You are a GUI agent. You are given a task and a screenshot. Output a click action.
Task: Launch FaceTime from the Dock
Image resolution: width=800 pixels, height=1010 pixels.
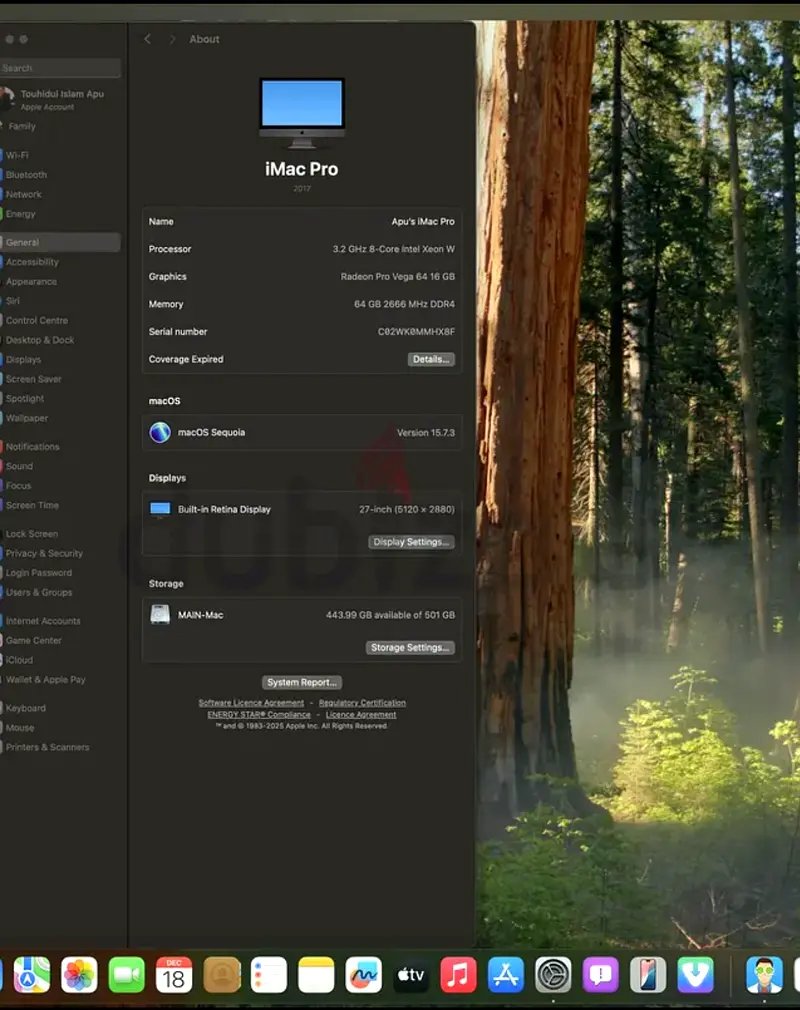[127, 974]
